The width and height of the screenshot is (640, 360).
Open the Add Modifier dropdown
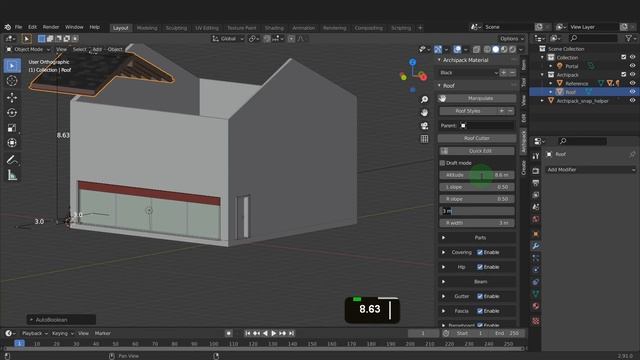[x=591, y=169]
